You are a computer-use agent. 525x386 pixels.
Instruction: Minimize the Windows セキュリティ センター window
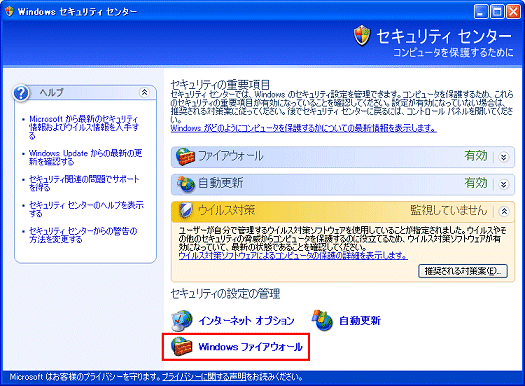tap(481, 12)
